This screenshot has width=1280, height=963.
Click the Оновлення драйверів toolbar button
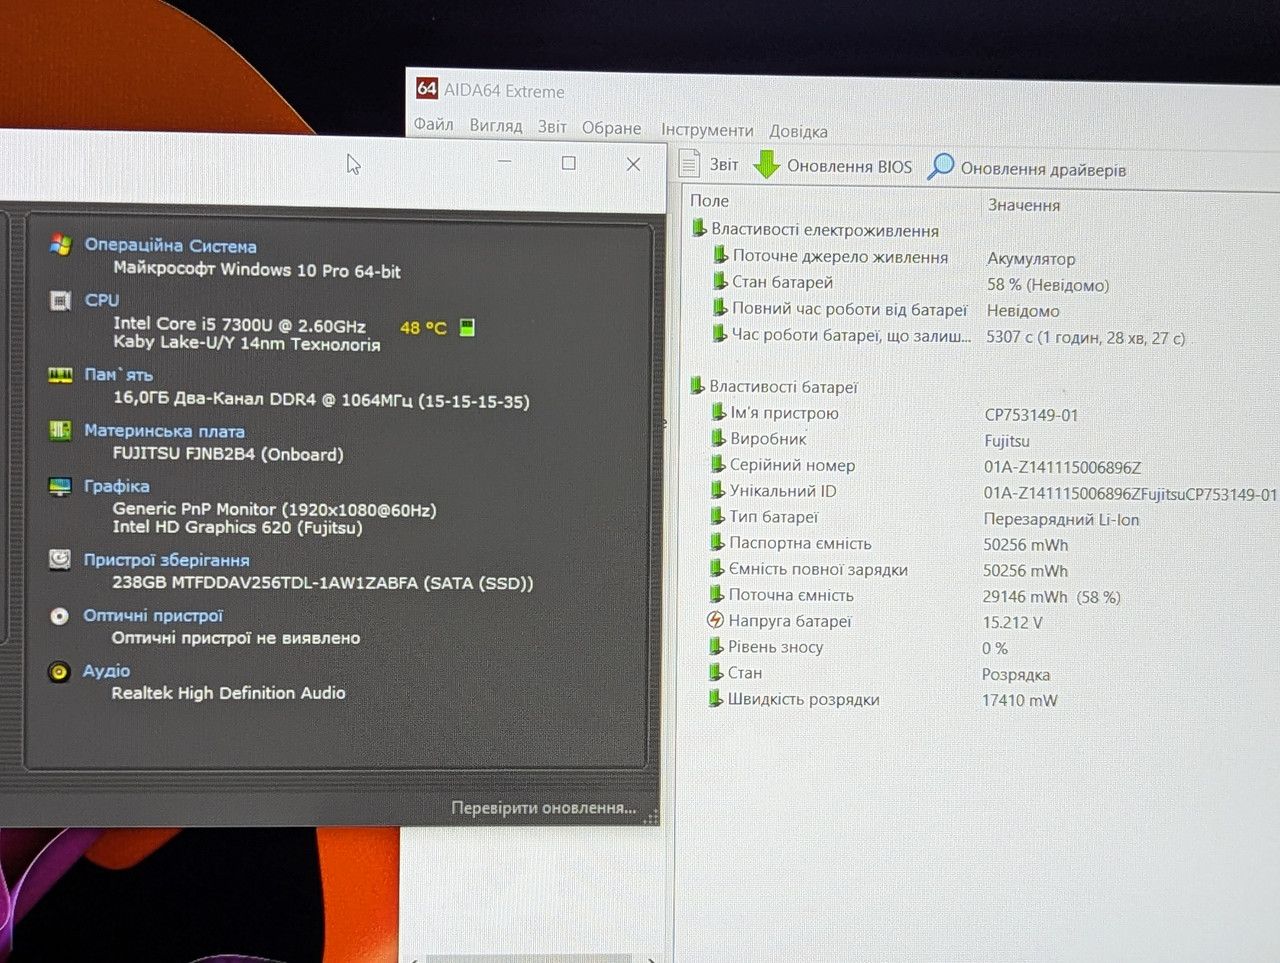pos(1027,168)
